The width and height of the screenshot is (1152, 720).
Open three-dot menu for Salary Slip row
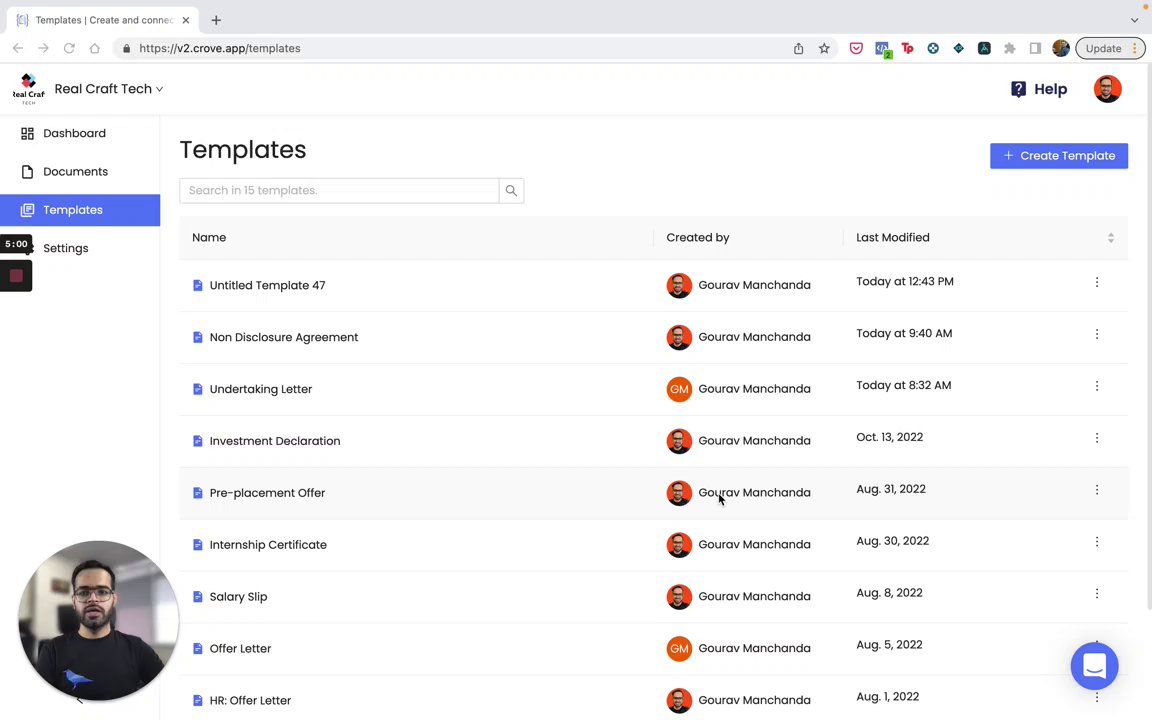coord(1096,594)
